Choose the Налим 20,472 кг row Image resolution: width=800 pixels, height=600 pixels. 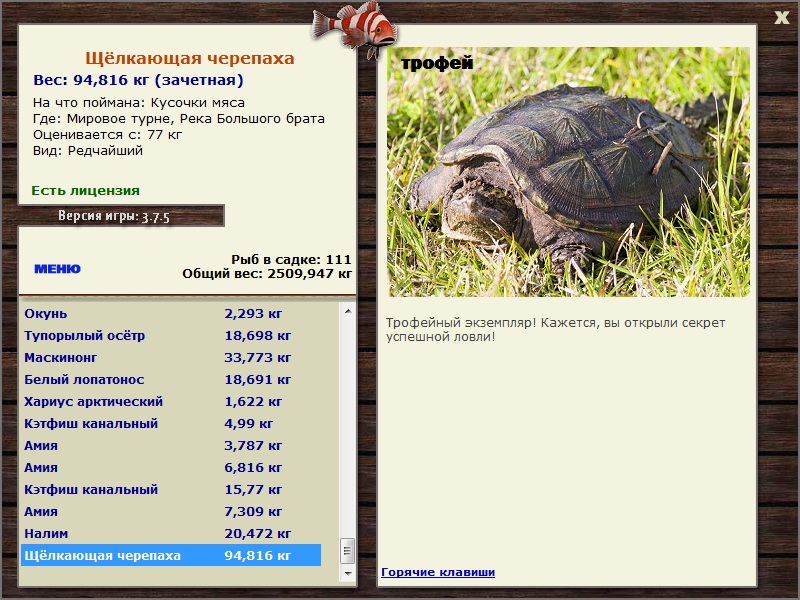[x=171, y=533]
